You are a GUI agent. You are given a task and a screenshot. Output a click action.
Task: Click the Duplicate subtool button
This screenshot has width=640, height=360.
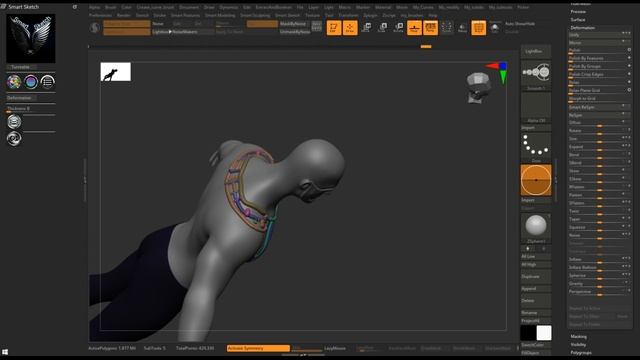pos(536,277)
